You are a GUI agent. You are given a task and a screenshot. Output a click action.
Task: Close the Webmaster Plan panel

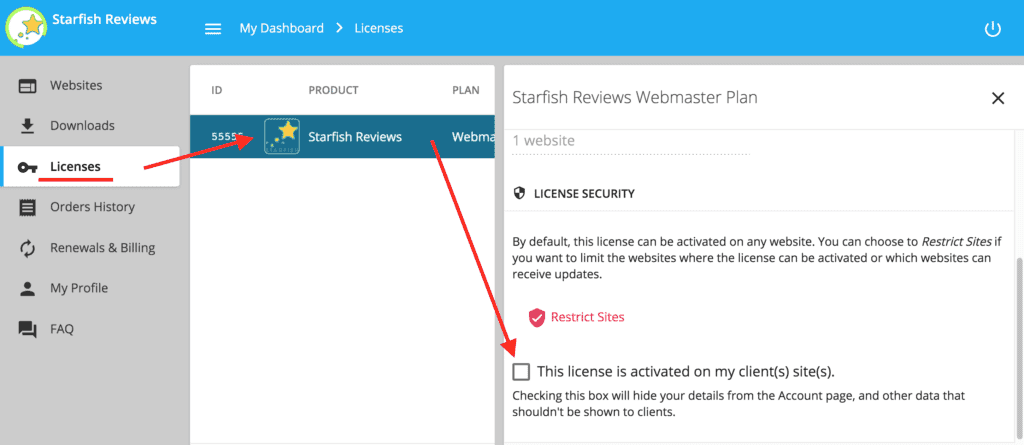(x=997, y=98)
